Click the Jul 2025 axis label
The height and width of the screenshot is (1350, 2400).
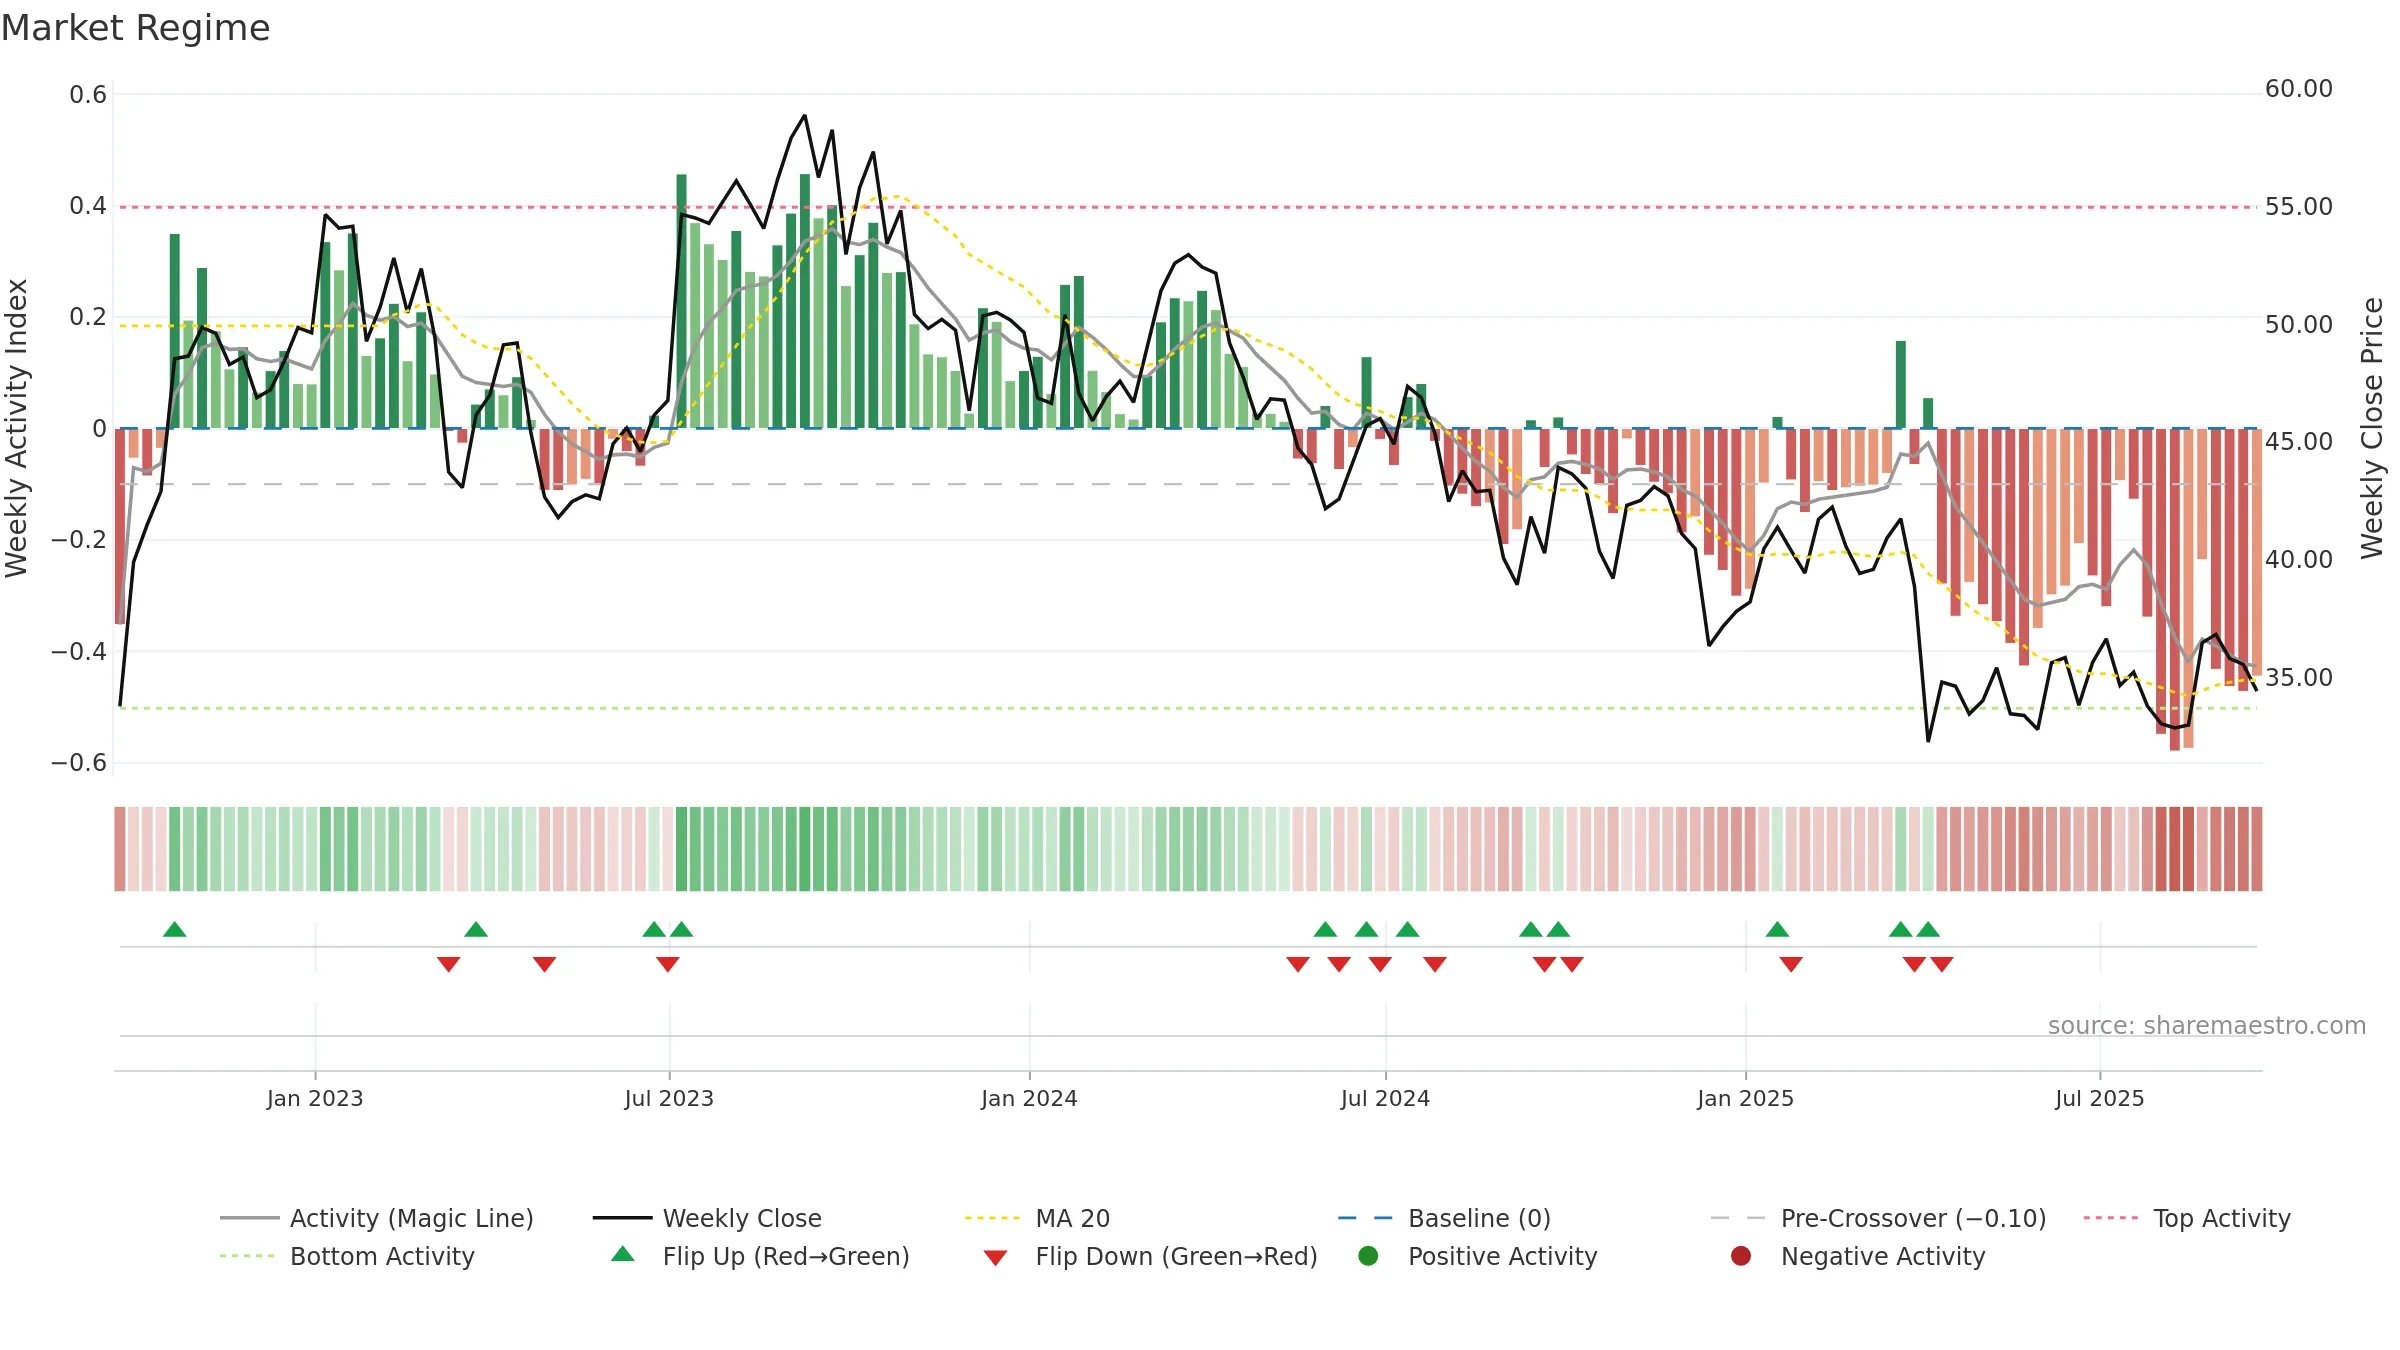pos(2100,1098)
